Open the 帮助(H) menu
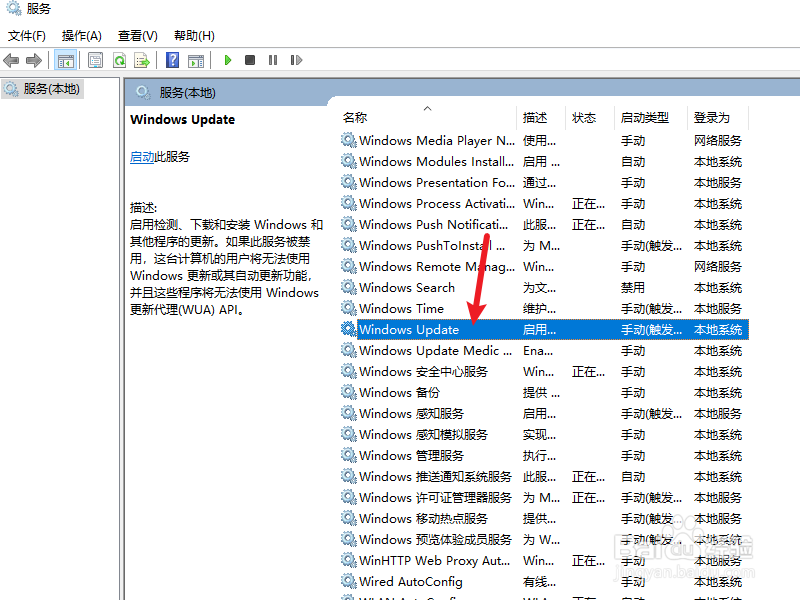The height and width of the screenshot is (600, 800). (x=193, y=35)
